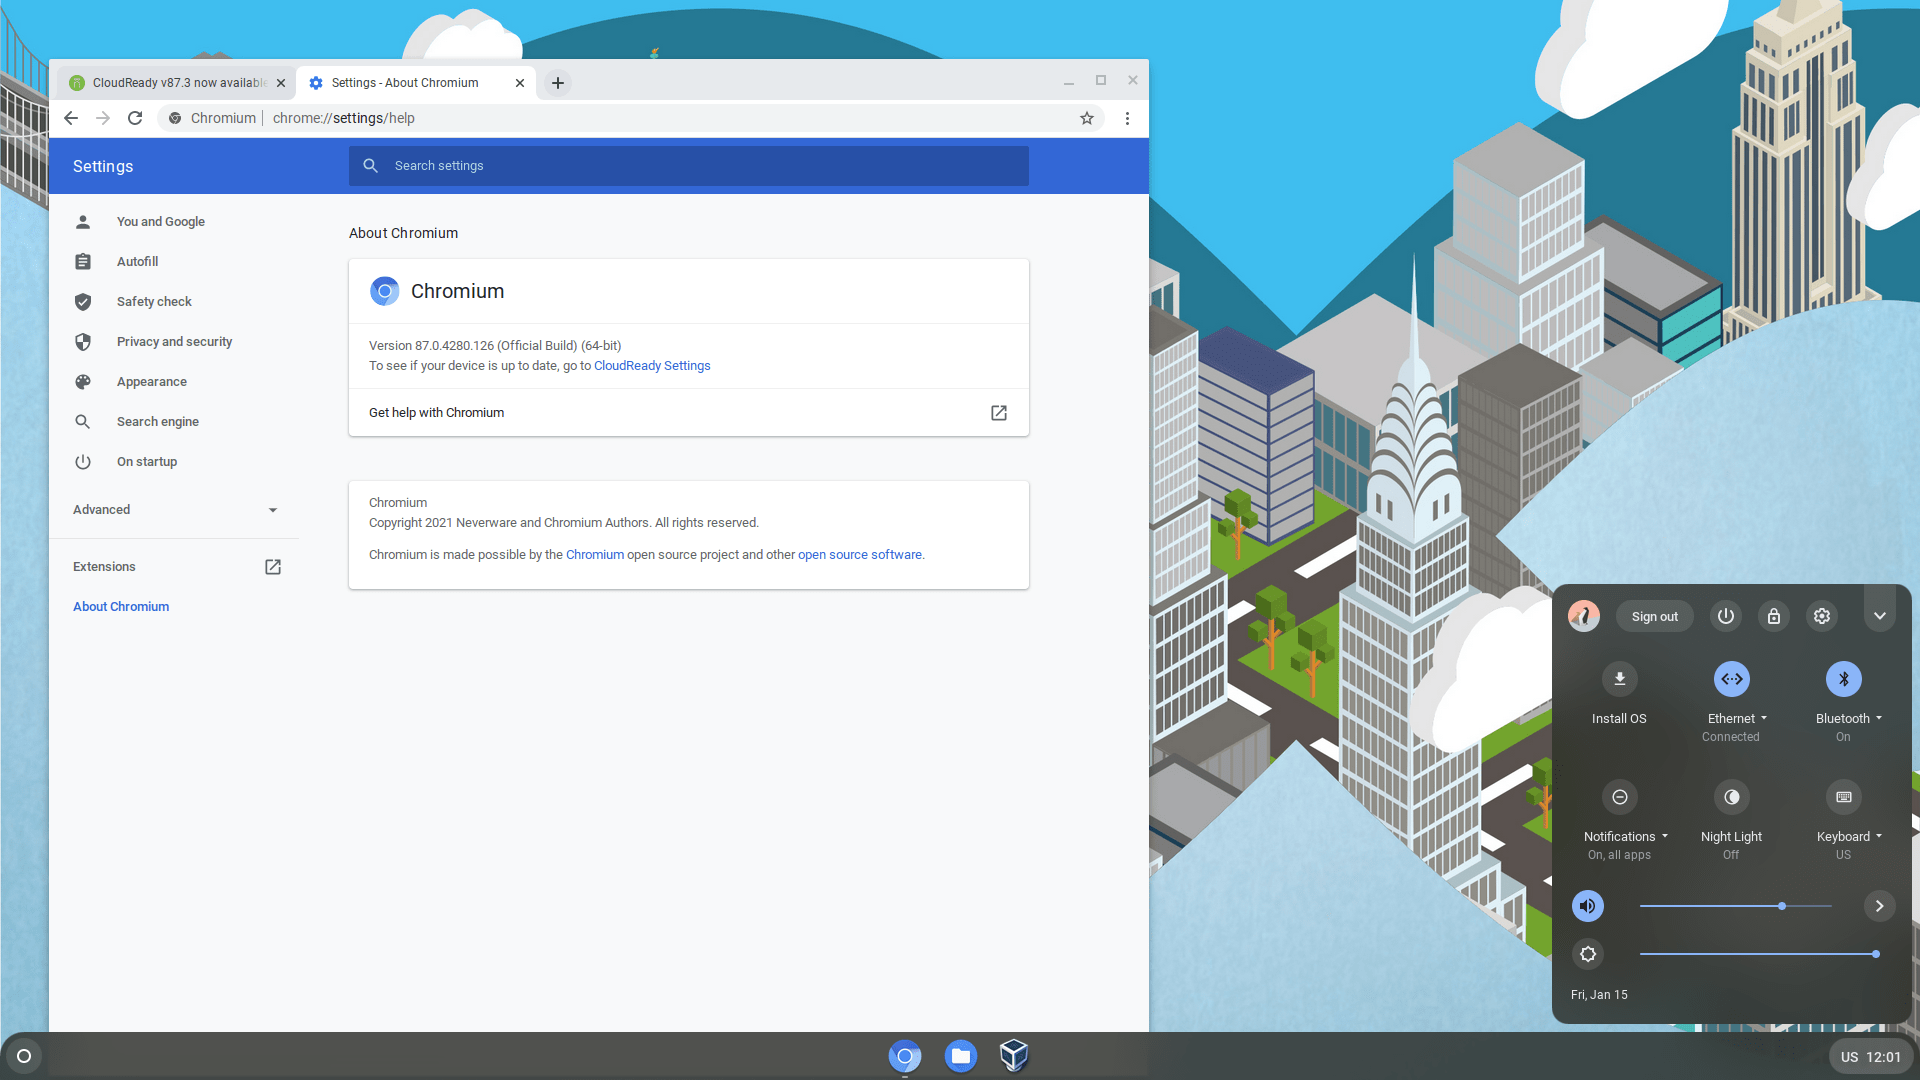Open Appearance settings
Screen dimensions: 1920x1080
tap(151, 382)
